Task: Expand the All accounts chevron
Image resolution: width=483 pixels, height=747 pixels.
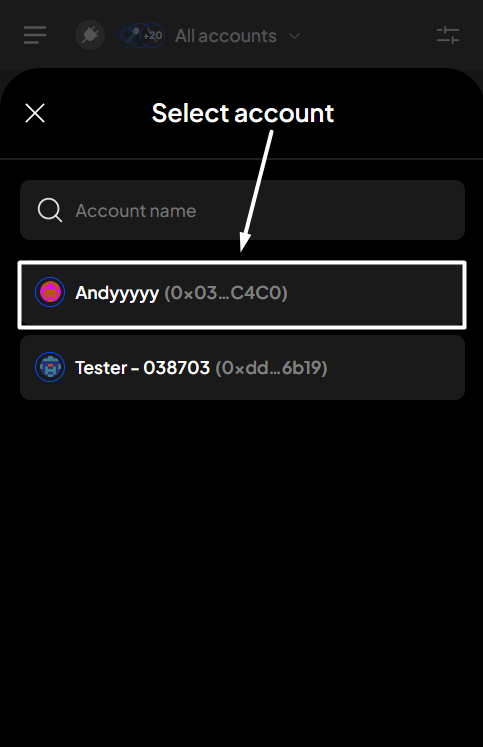Action: (295, 36)
